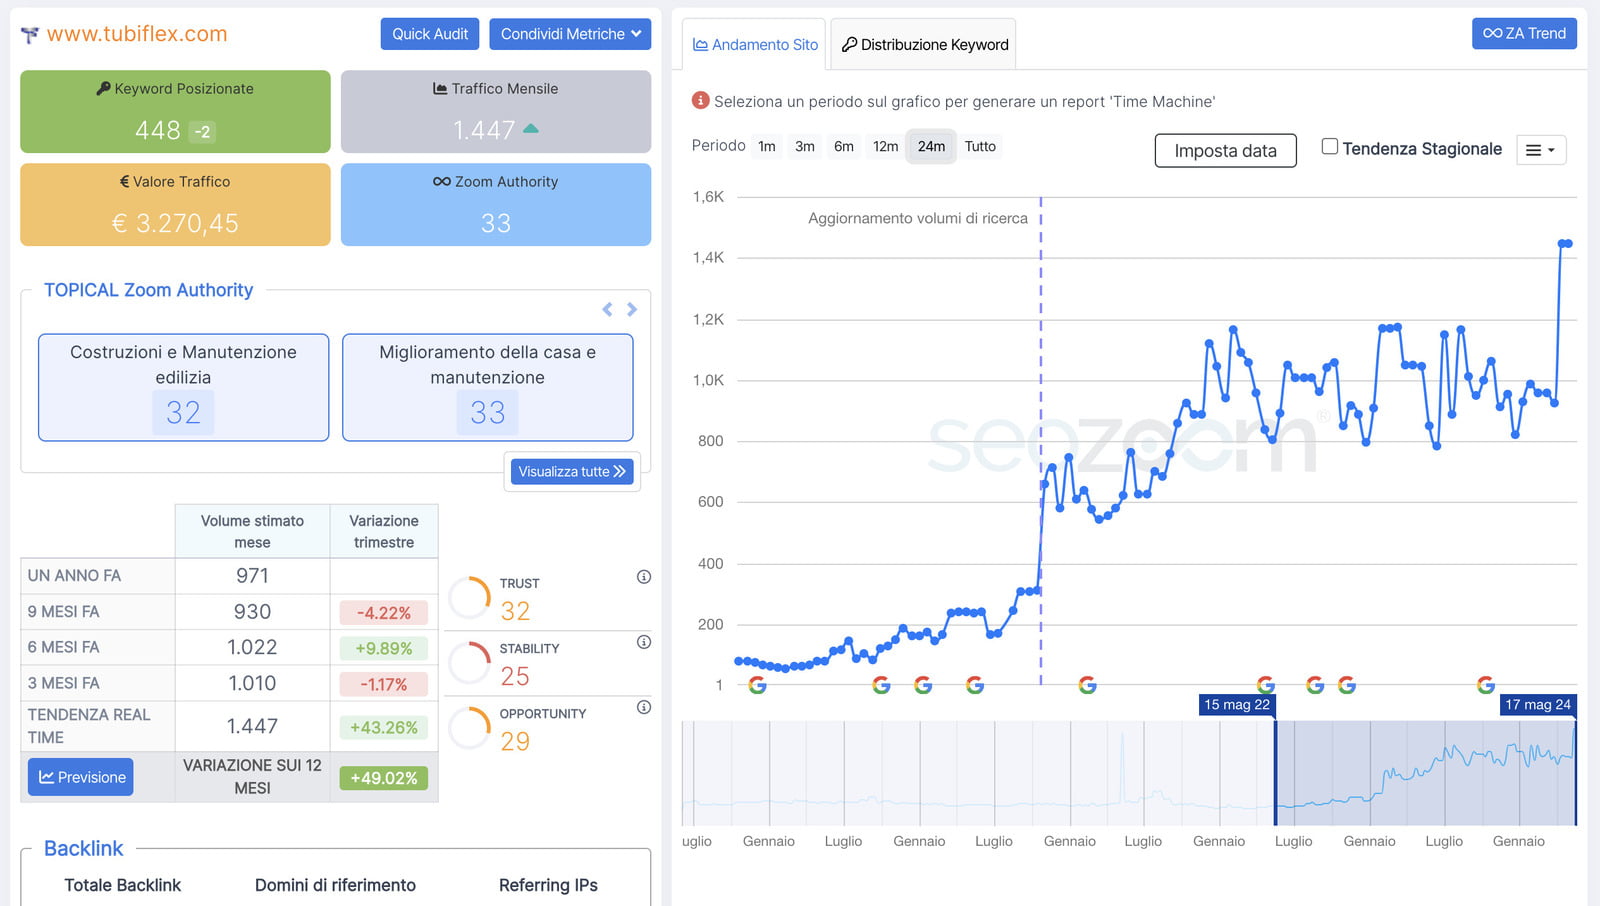Click the STABILITY info icon
1600x906 pixels.
click(644, 642)
